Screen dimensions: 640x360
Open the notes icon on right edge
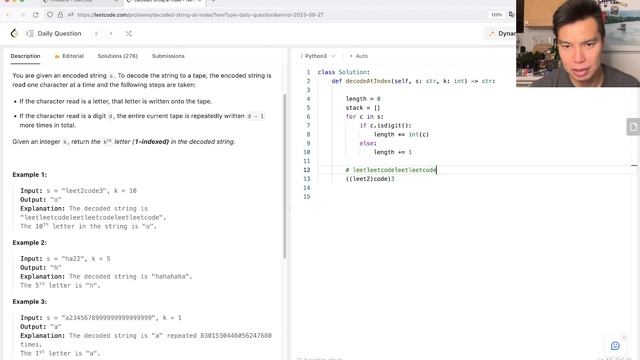(x=633, y=127)
